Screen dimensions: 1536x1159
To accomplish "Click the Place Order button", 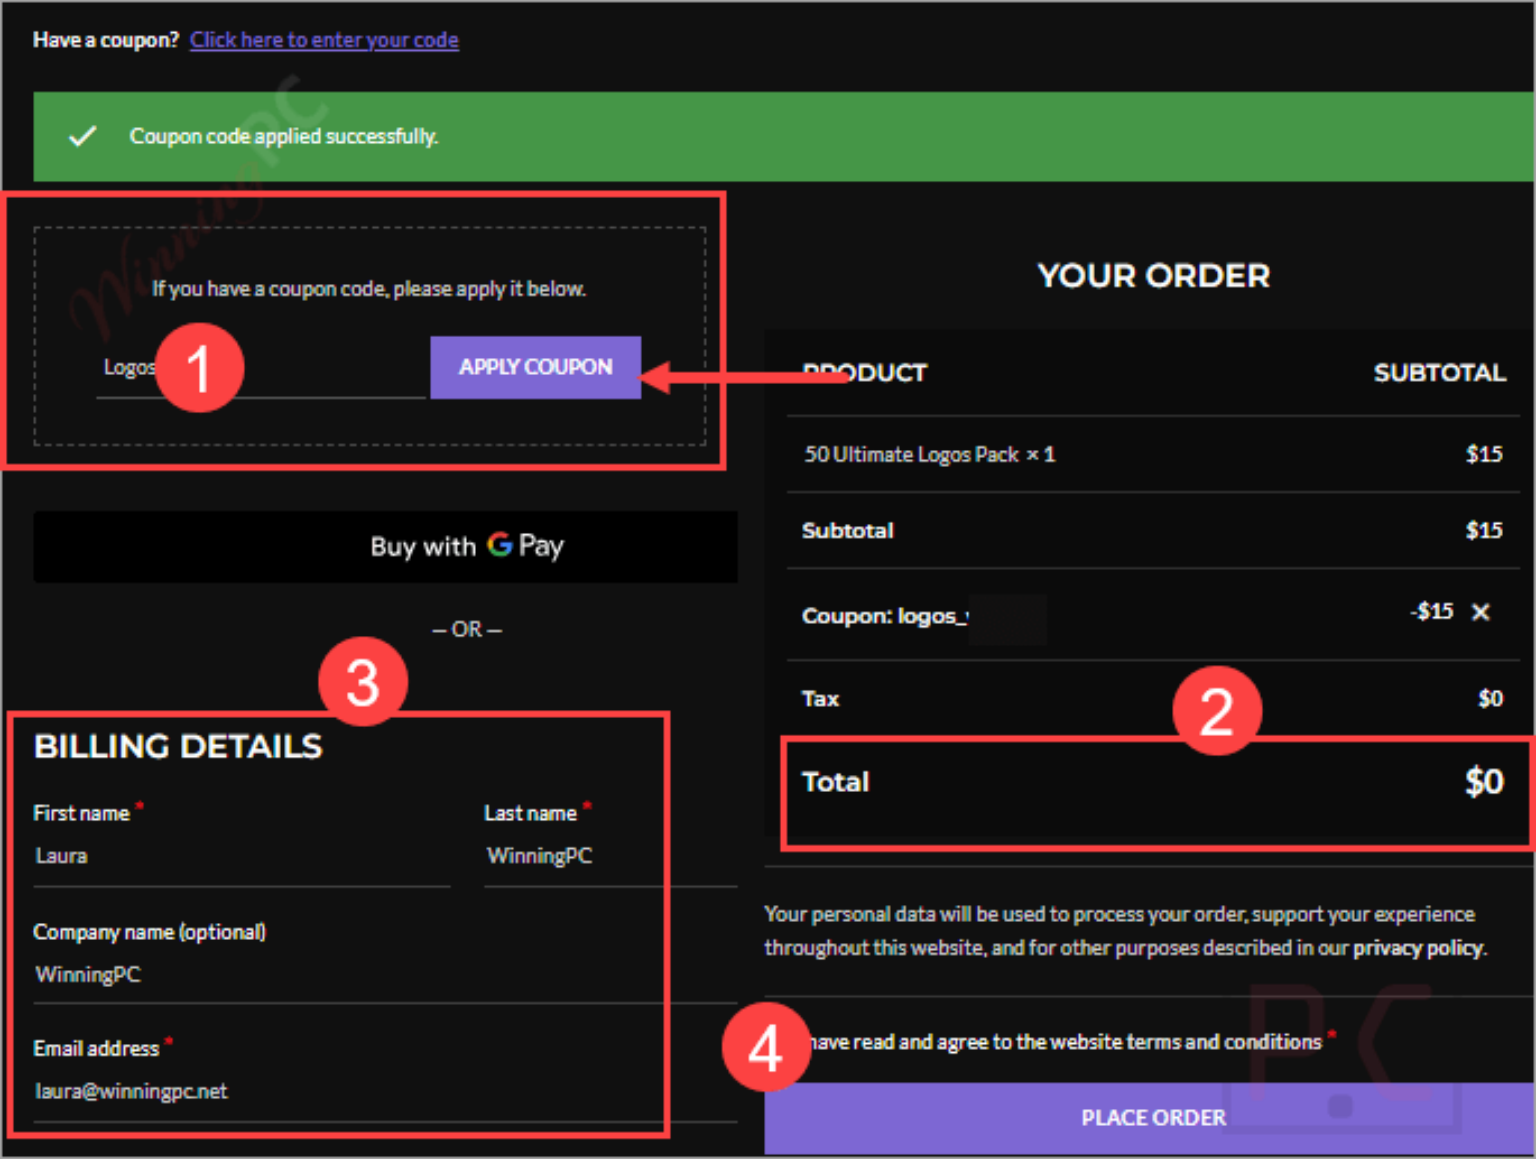I will click(1149, 1117).
